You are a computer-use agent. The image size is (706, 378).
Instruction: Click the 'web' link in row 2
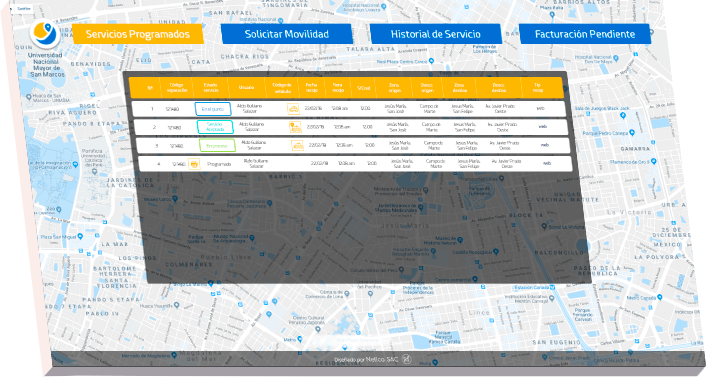click(x=543, y=127)
